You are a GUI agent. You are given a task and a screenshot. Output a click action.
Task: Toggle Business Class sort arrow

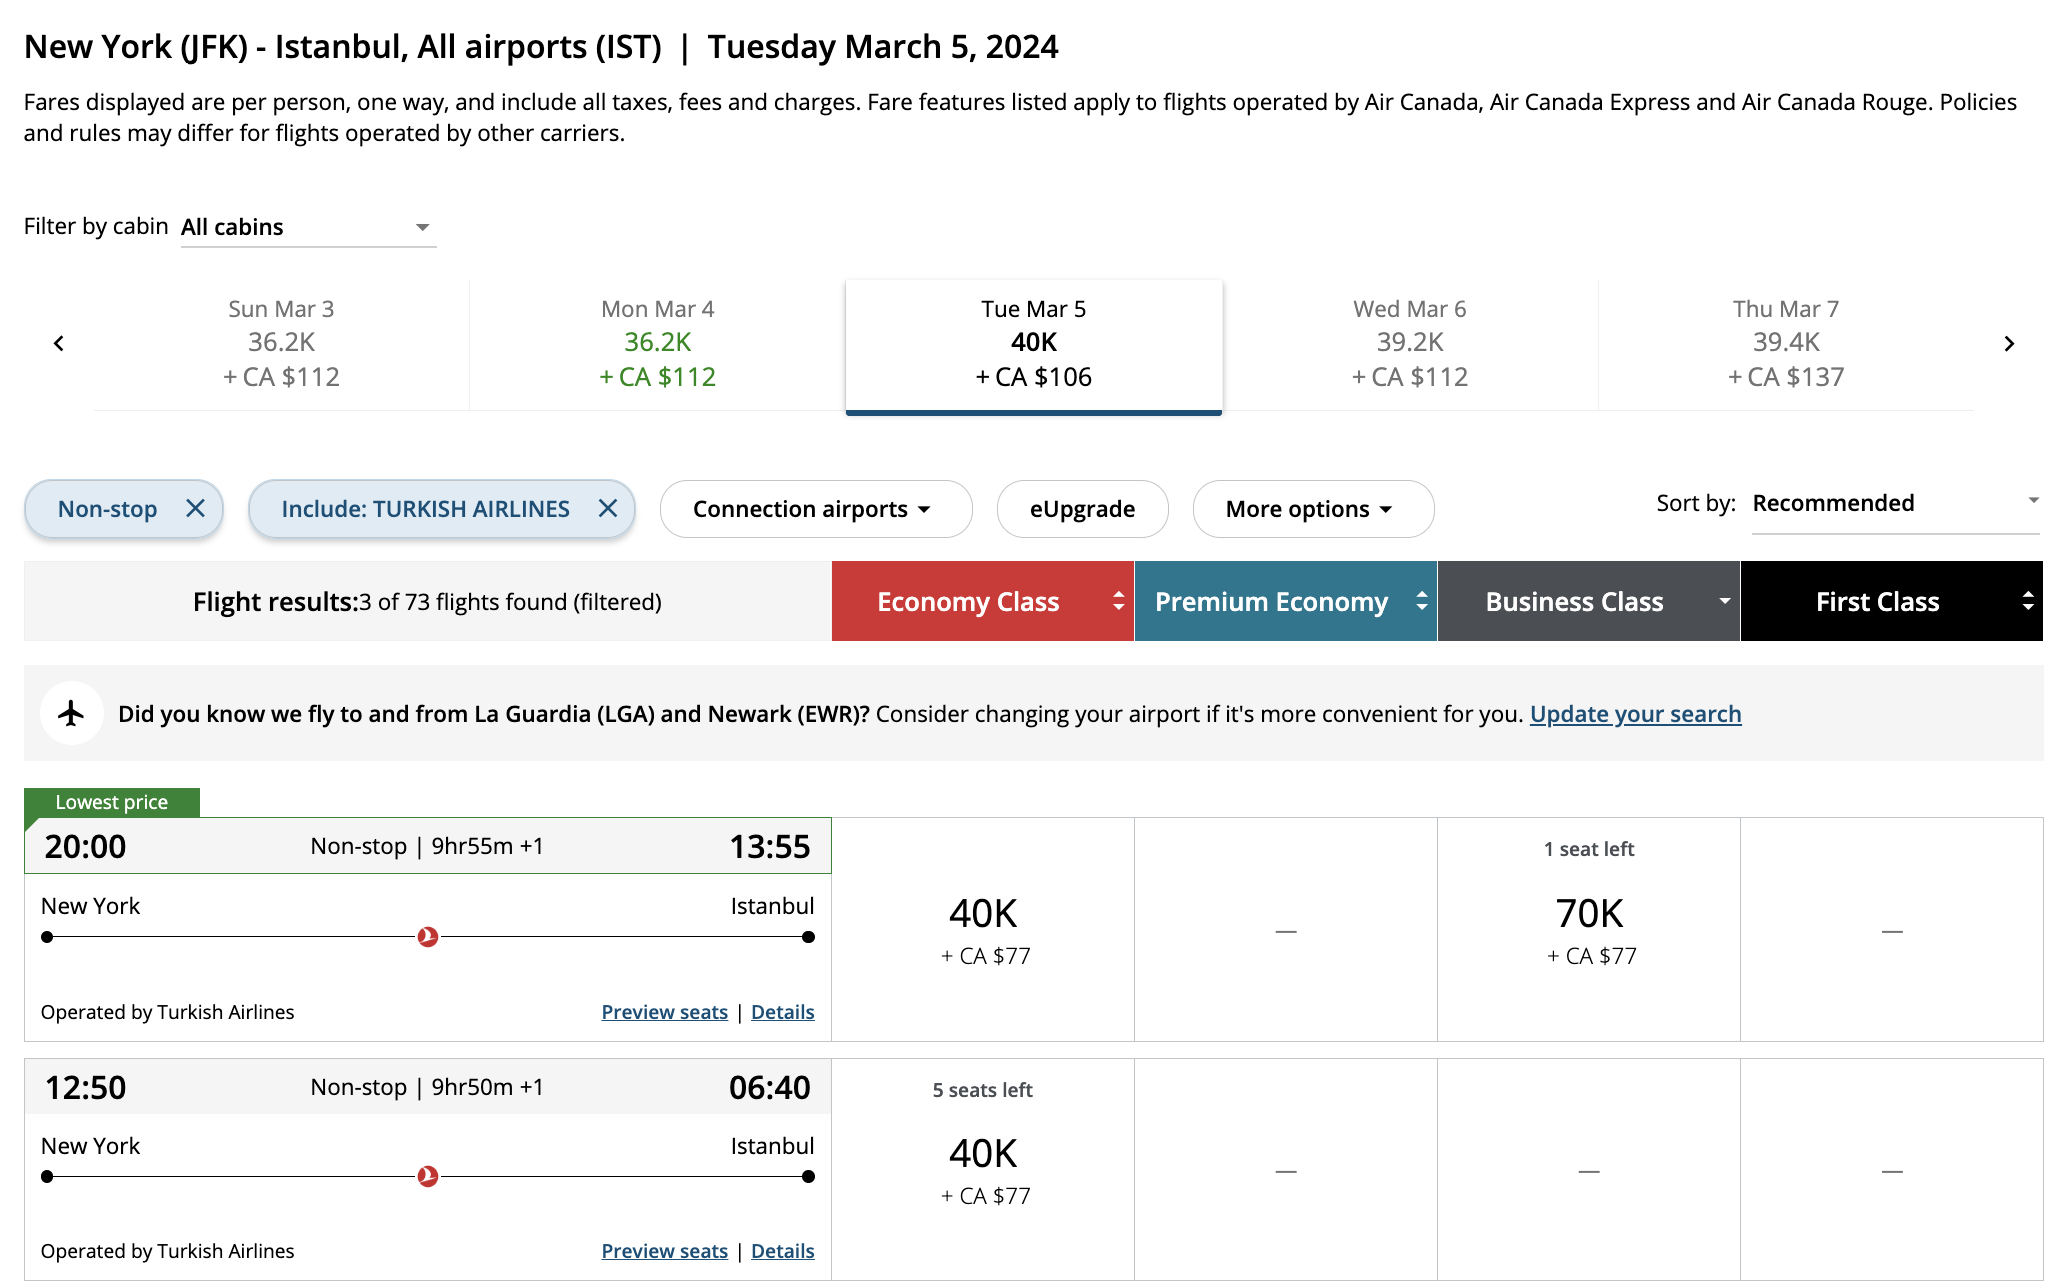pyautogui.click(x=1724, y=601)
